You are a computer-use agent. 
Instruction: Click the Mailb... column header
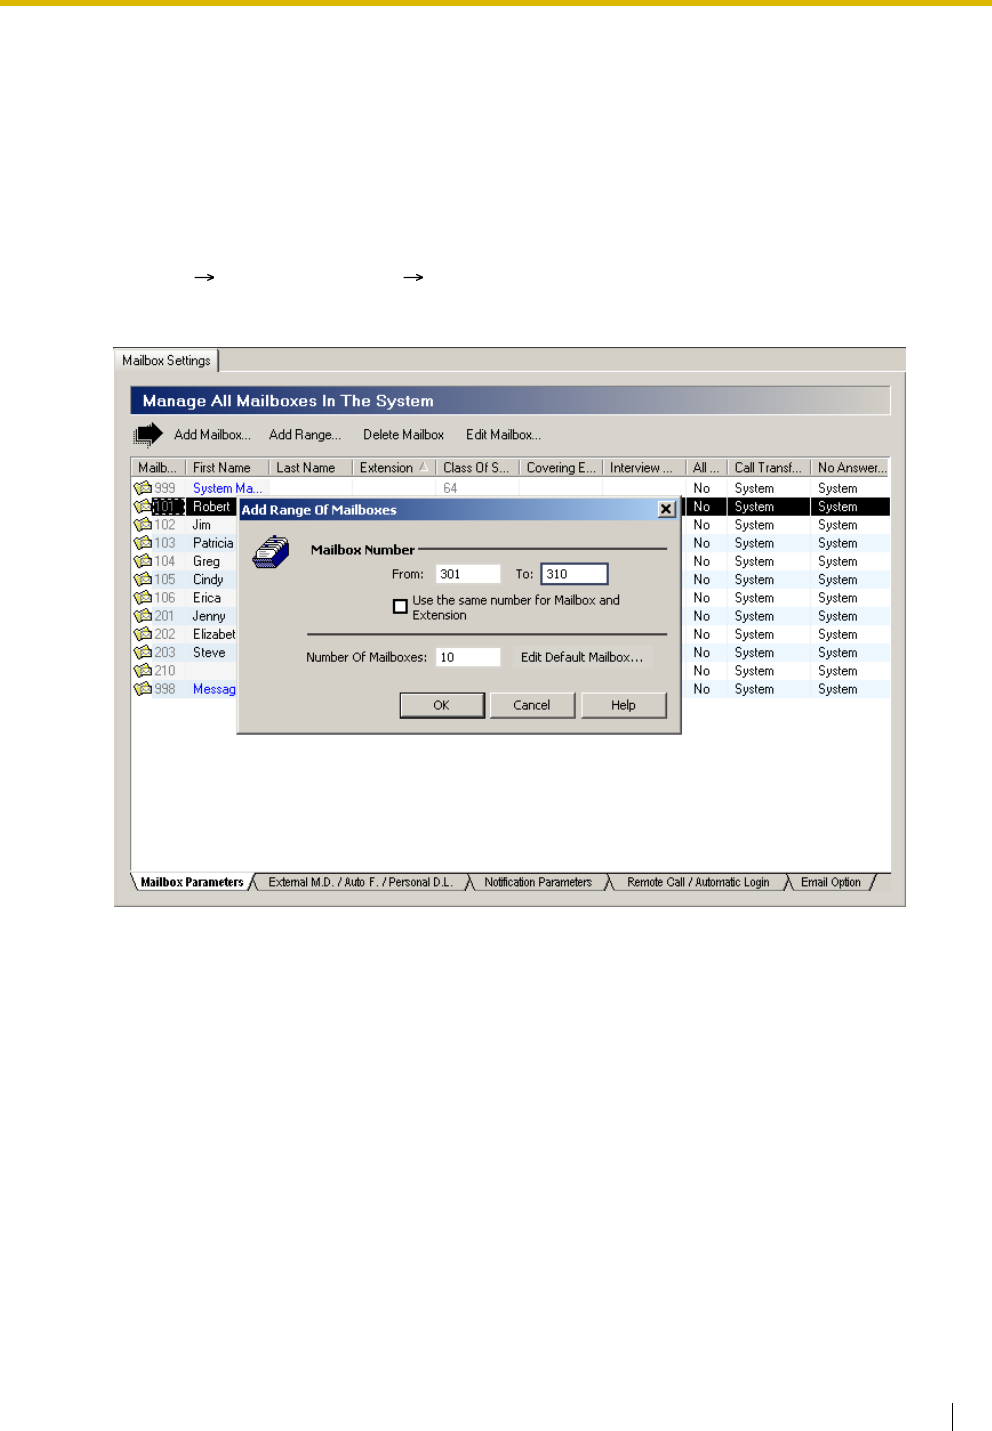[x=158, y=467]
